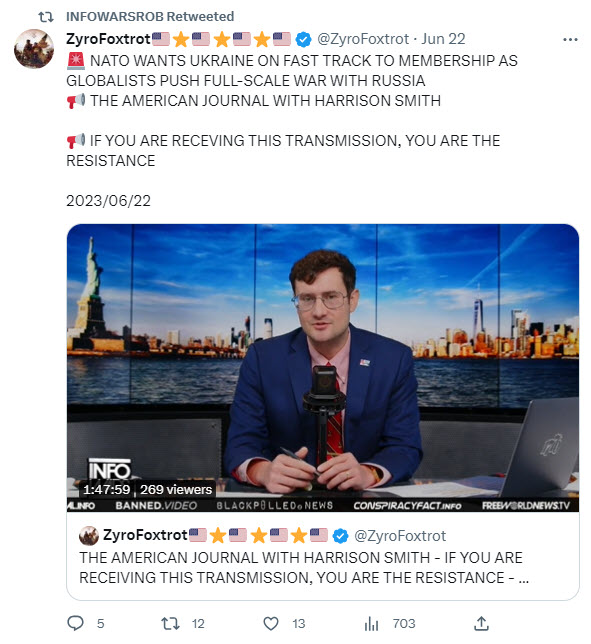Click the 1:47:59 viewers count badge
Image resolution: width=591 pixels, height=644 pixels.
click(x=147, y=490)
